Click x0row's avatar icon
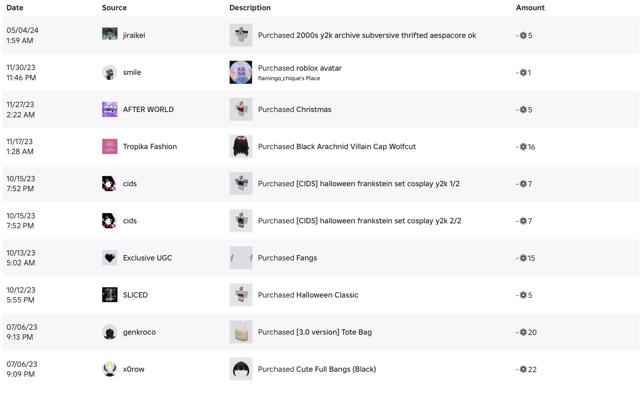Image resolution: width=640 pixels, height=394 pixels. pos(109,369)
